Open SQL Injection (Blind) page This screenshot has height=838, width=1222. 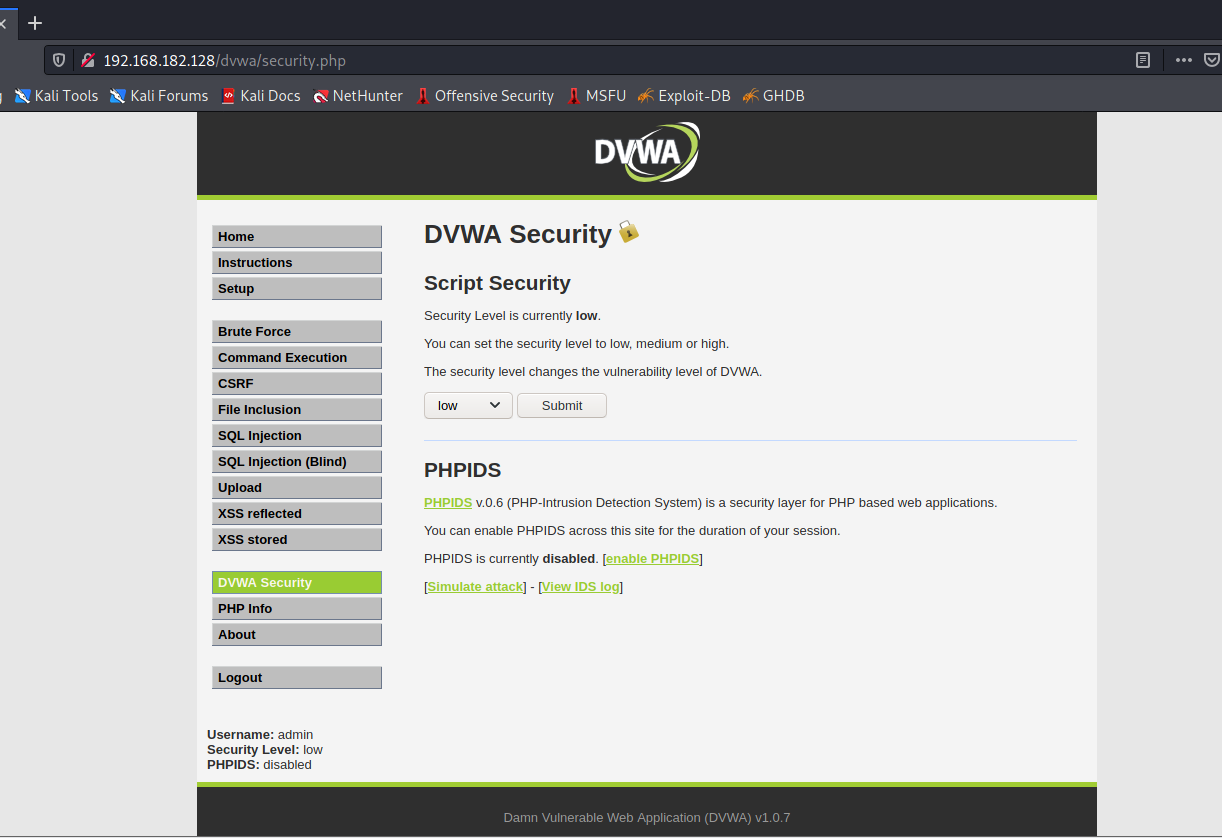click(x=297, y=461)
